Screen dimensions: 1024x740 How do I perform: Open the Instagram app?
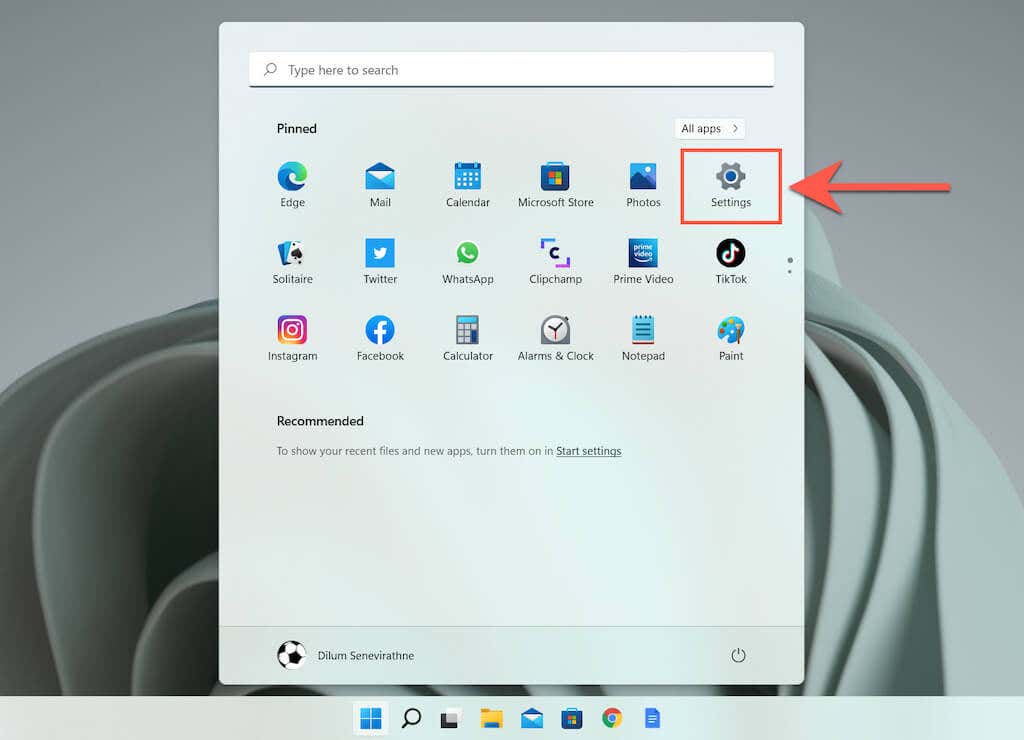coord(292,339)
